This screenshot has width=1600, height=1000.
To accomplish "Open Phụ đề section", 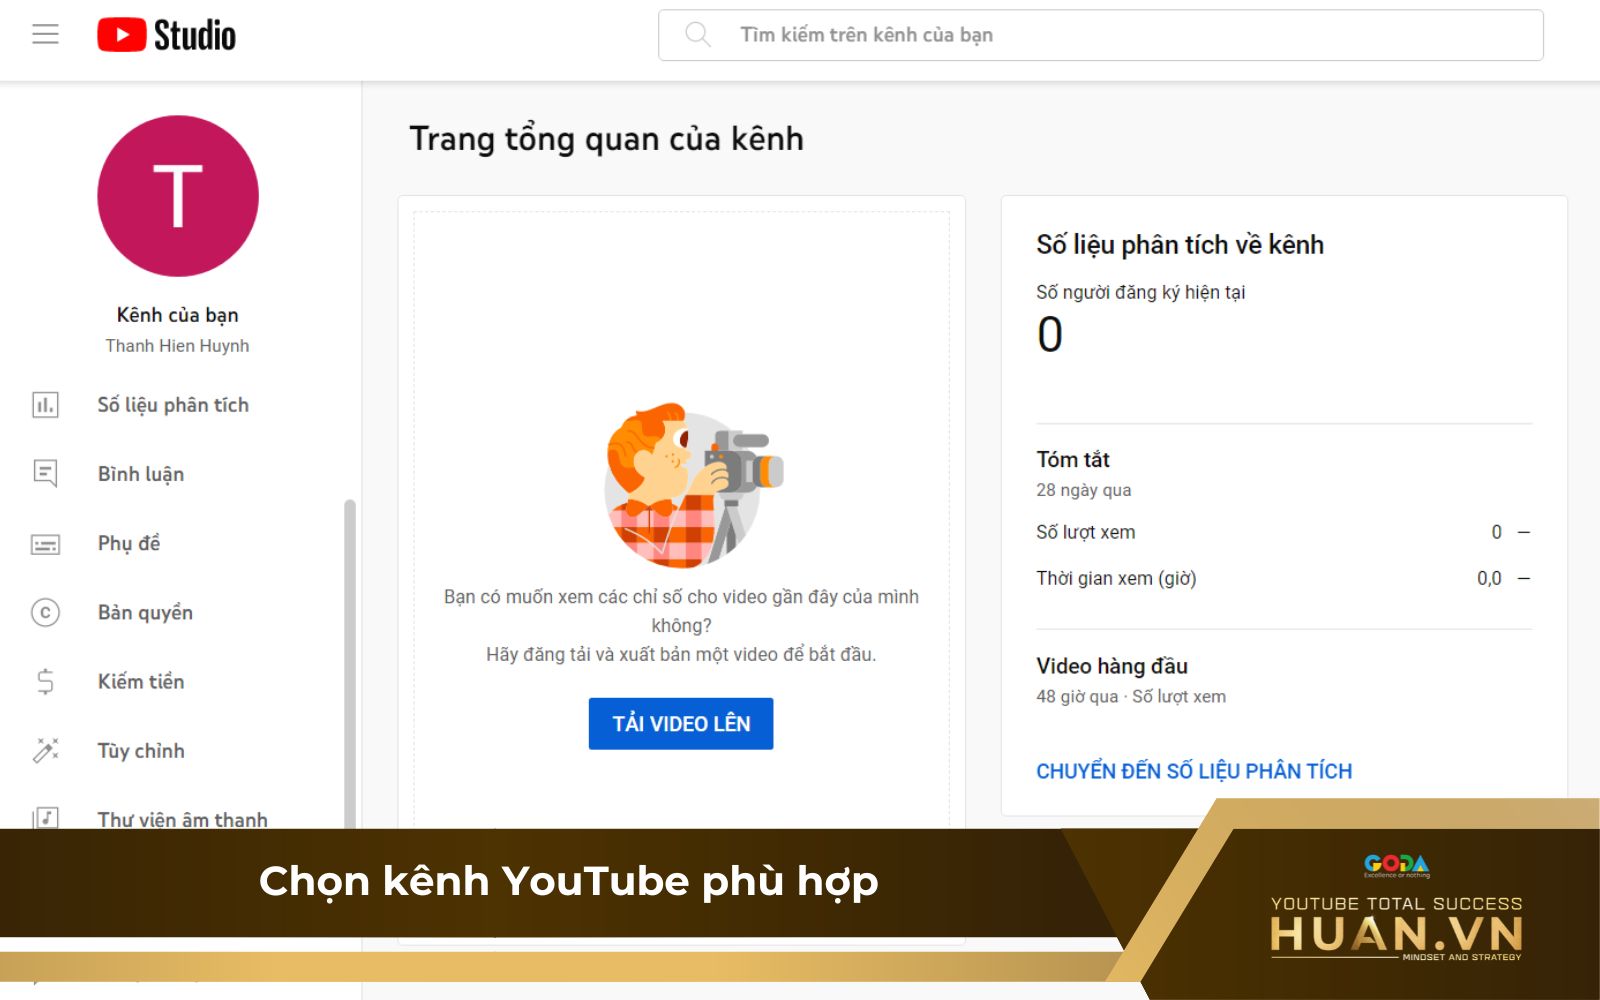I will [x=129, y=543].
